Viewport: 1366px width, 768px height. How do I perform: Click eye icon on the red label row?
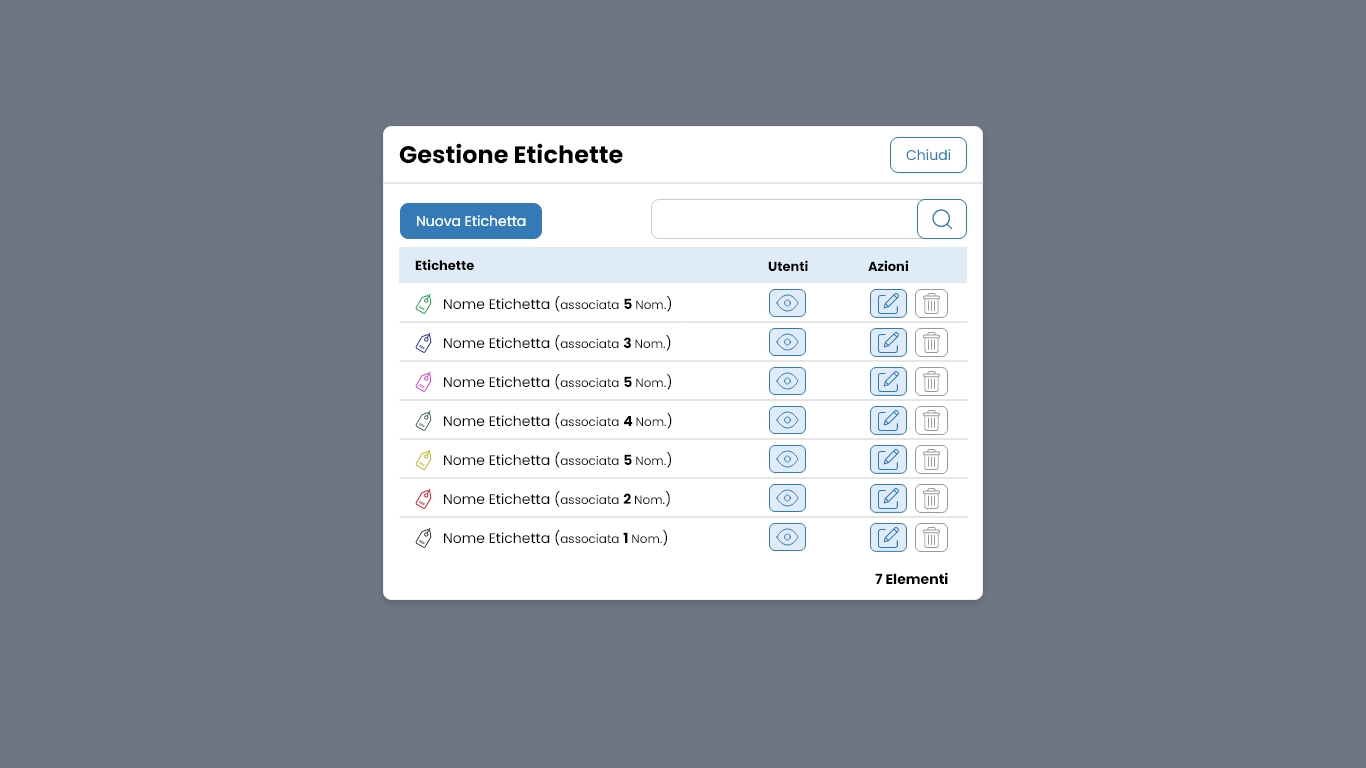pyautogui.click(x=787, y=498)
